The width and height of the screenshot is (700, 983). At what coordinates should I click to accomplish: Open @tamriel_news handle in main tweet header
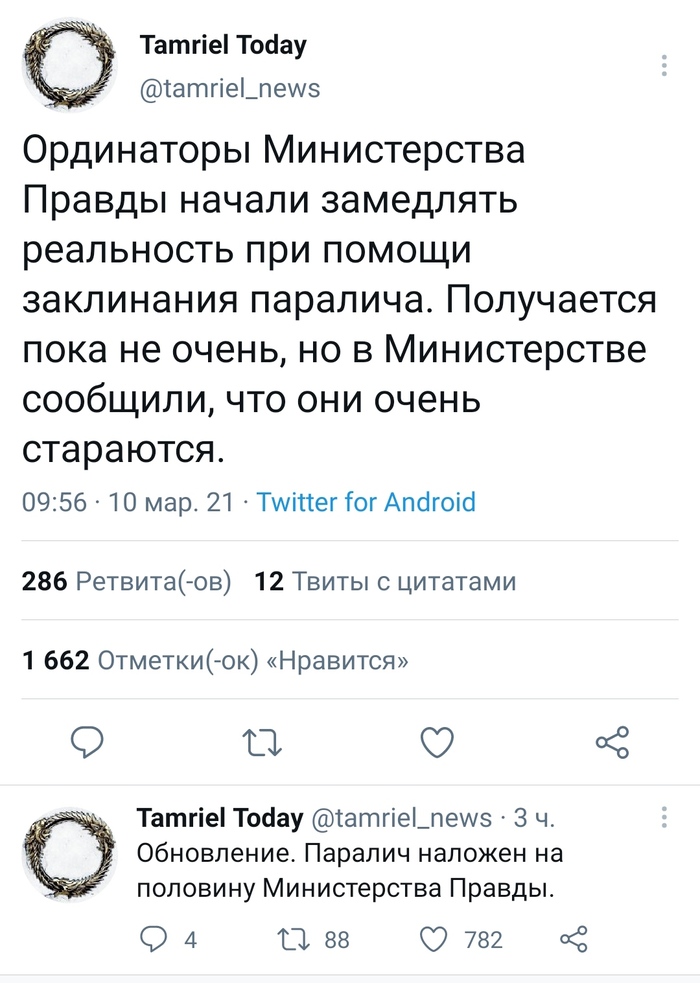[x=229, y=88]
